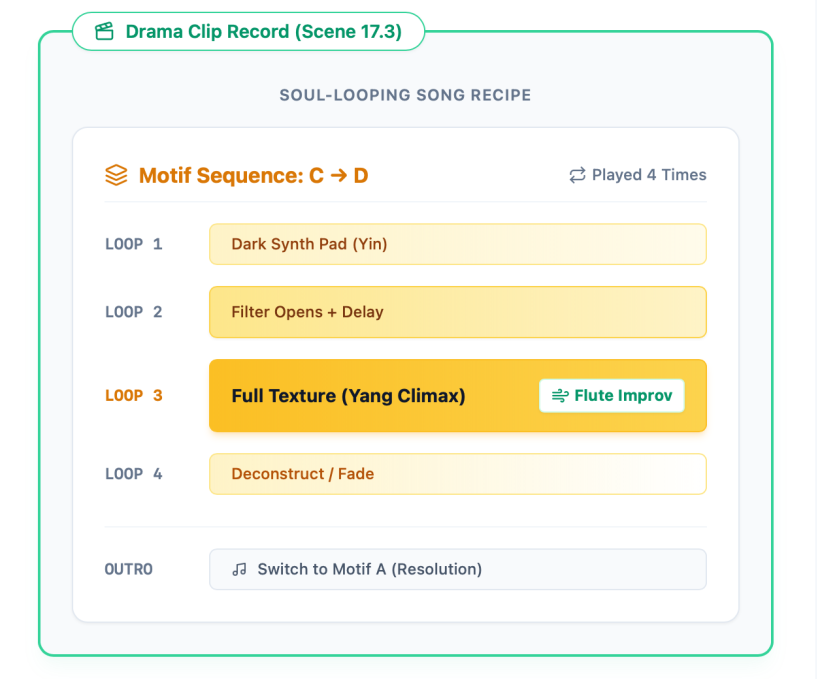Click the clapperboard icon beside Drama Clip Record
Screen dimensions: 820x679
click(x=104, y=31)
